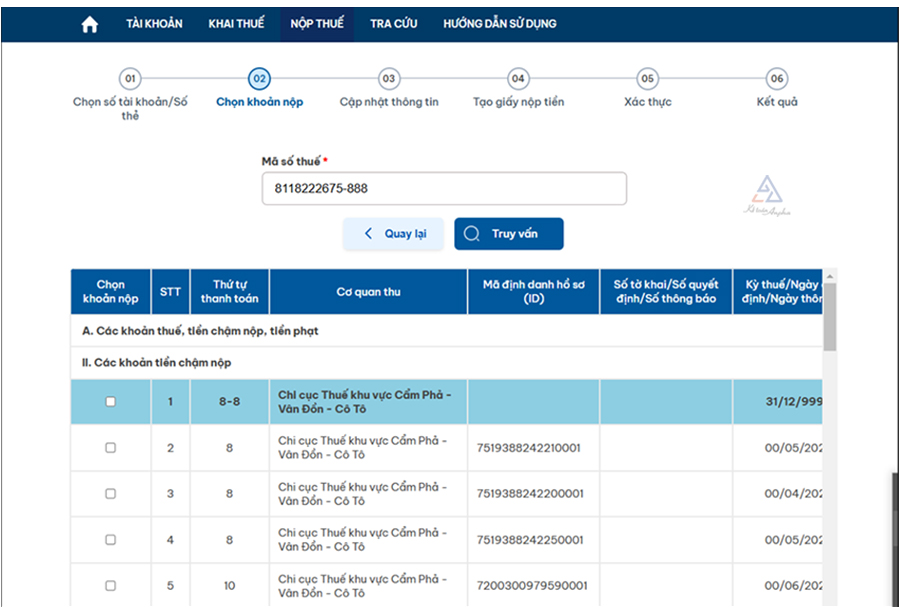Tick the checkbox for row 1

coord(111,401)
